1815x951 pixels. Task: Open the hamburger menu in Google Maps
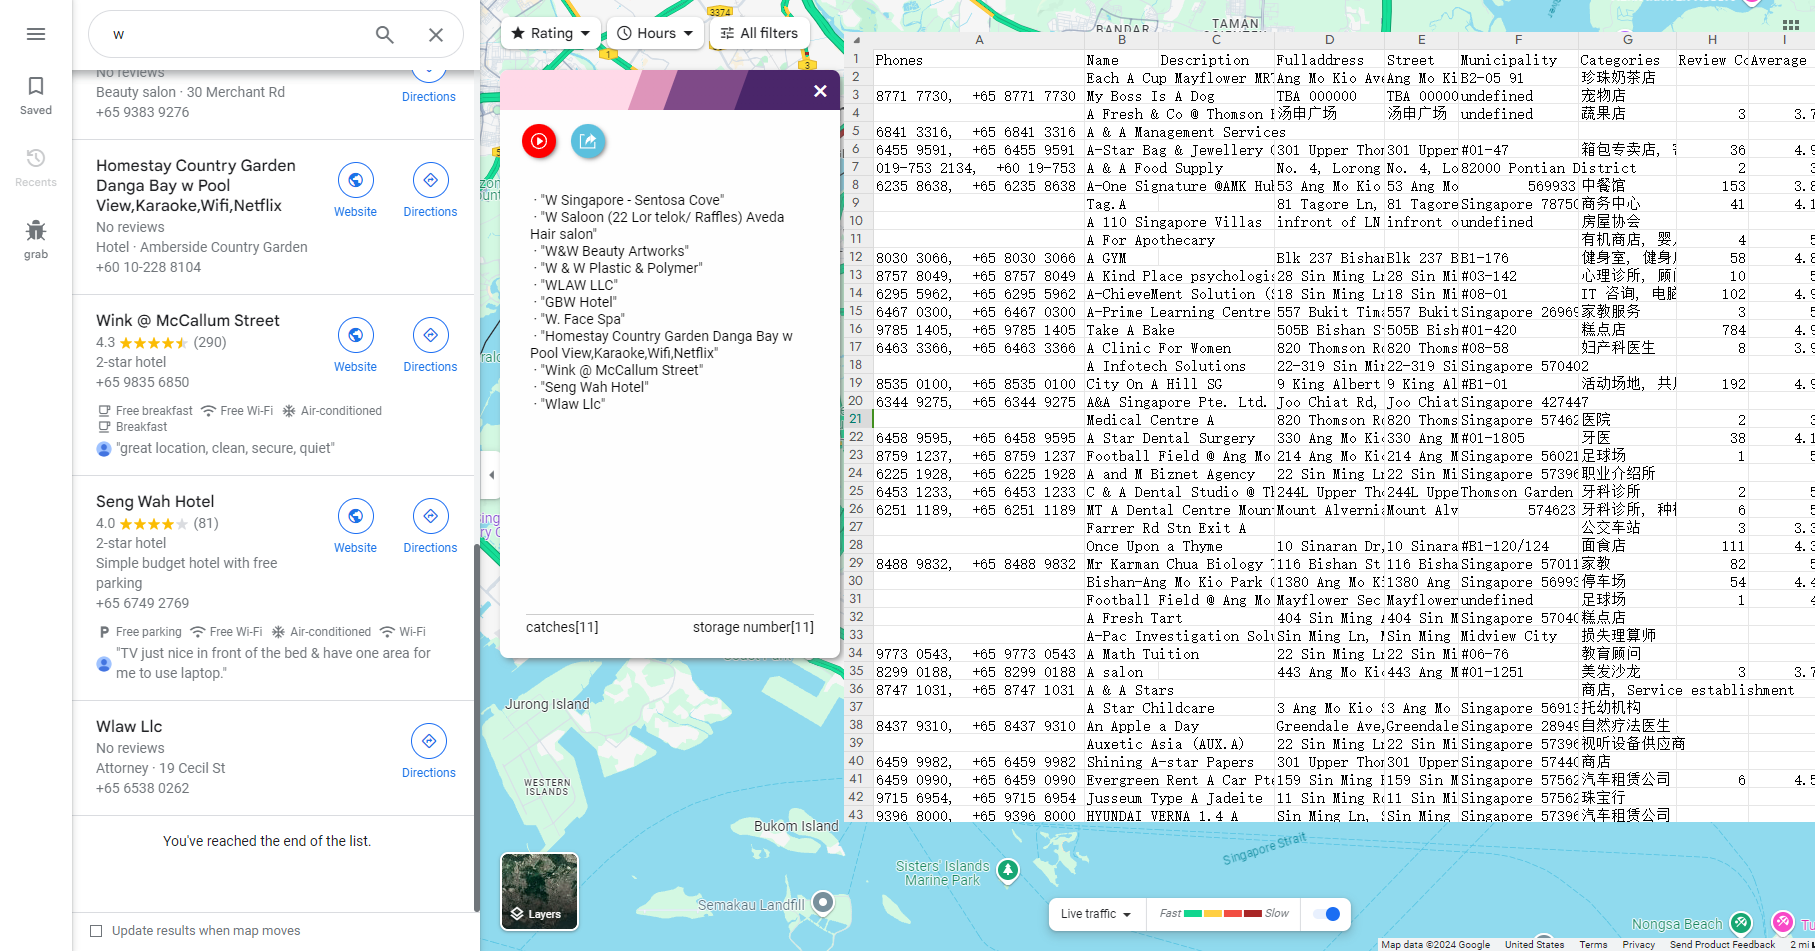point(36,34)
